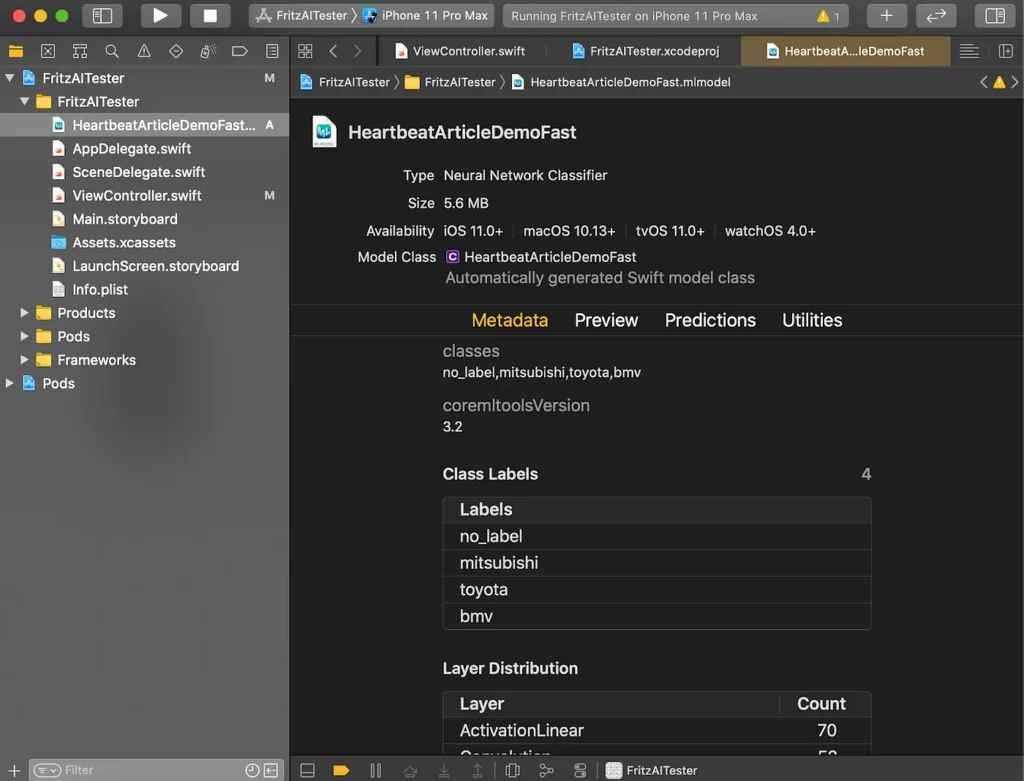The width and height of the screenshot is (1024, 781).
Task: Collapse the FritzAITester project root
Action: tap(10, 78)
